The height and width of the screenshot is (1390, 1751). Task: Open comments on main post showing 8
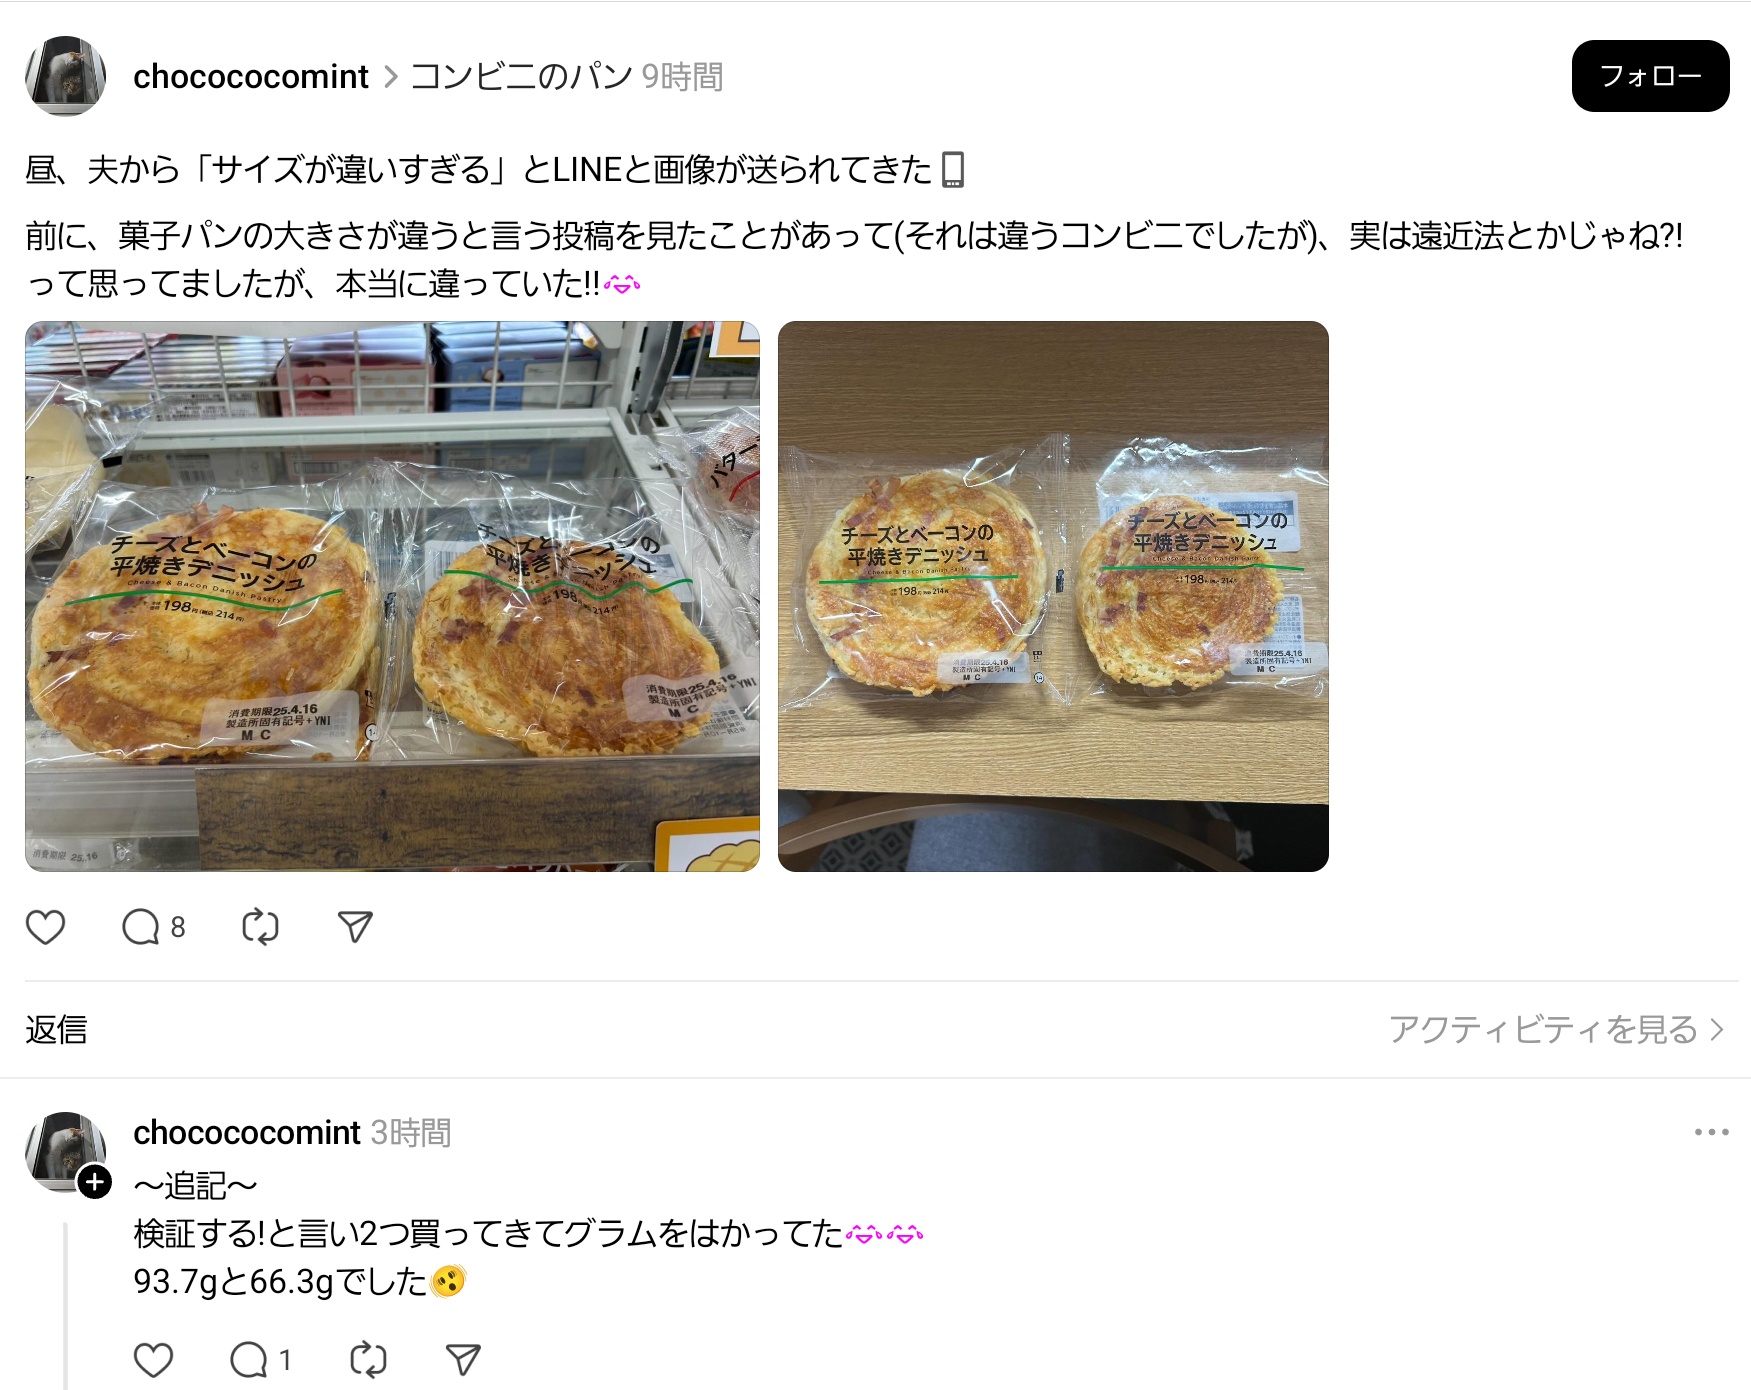[x=153, y=927]
